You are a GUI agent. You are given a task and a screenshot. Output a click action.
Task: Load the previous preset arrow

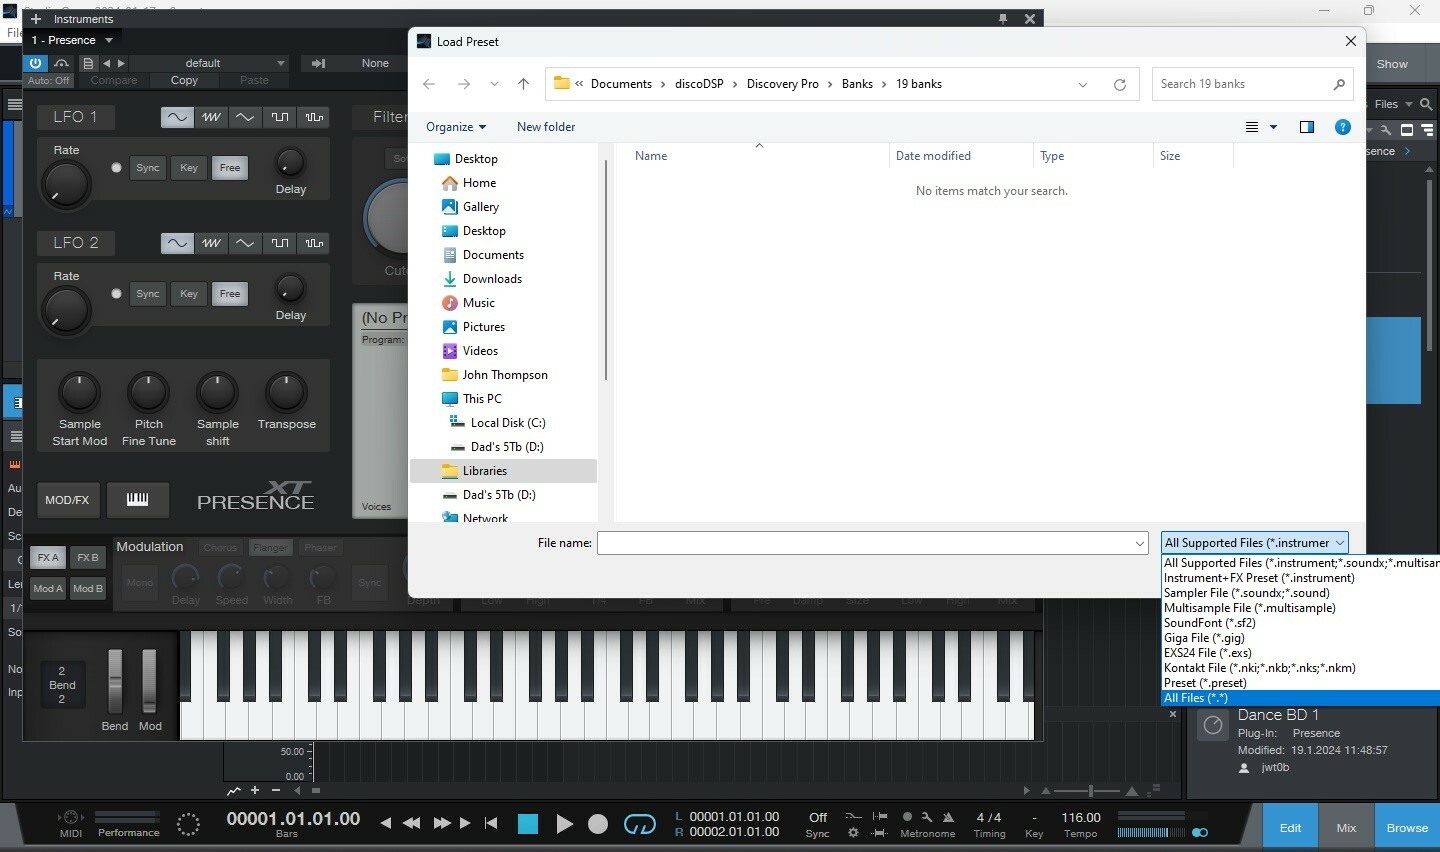click(x=107, y=63)
